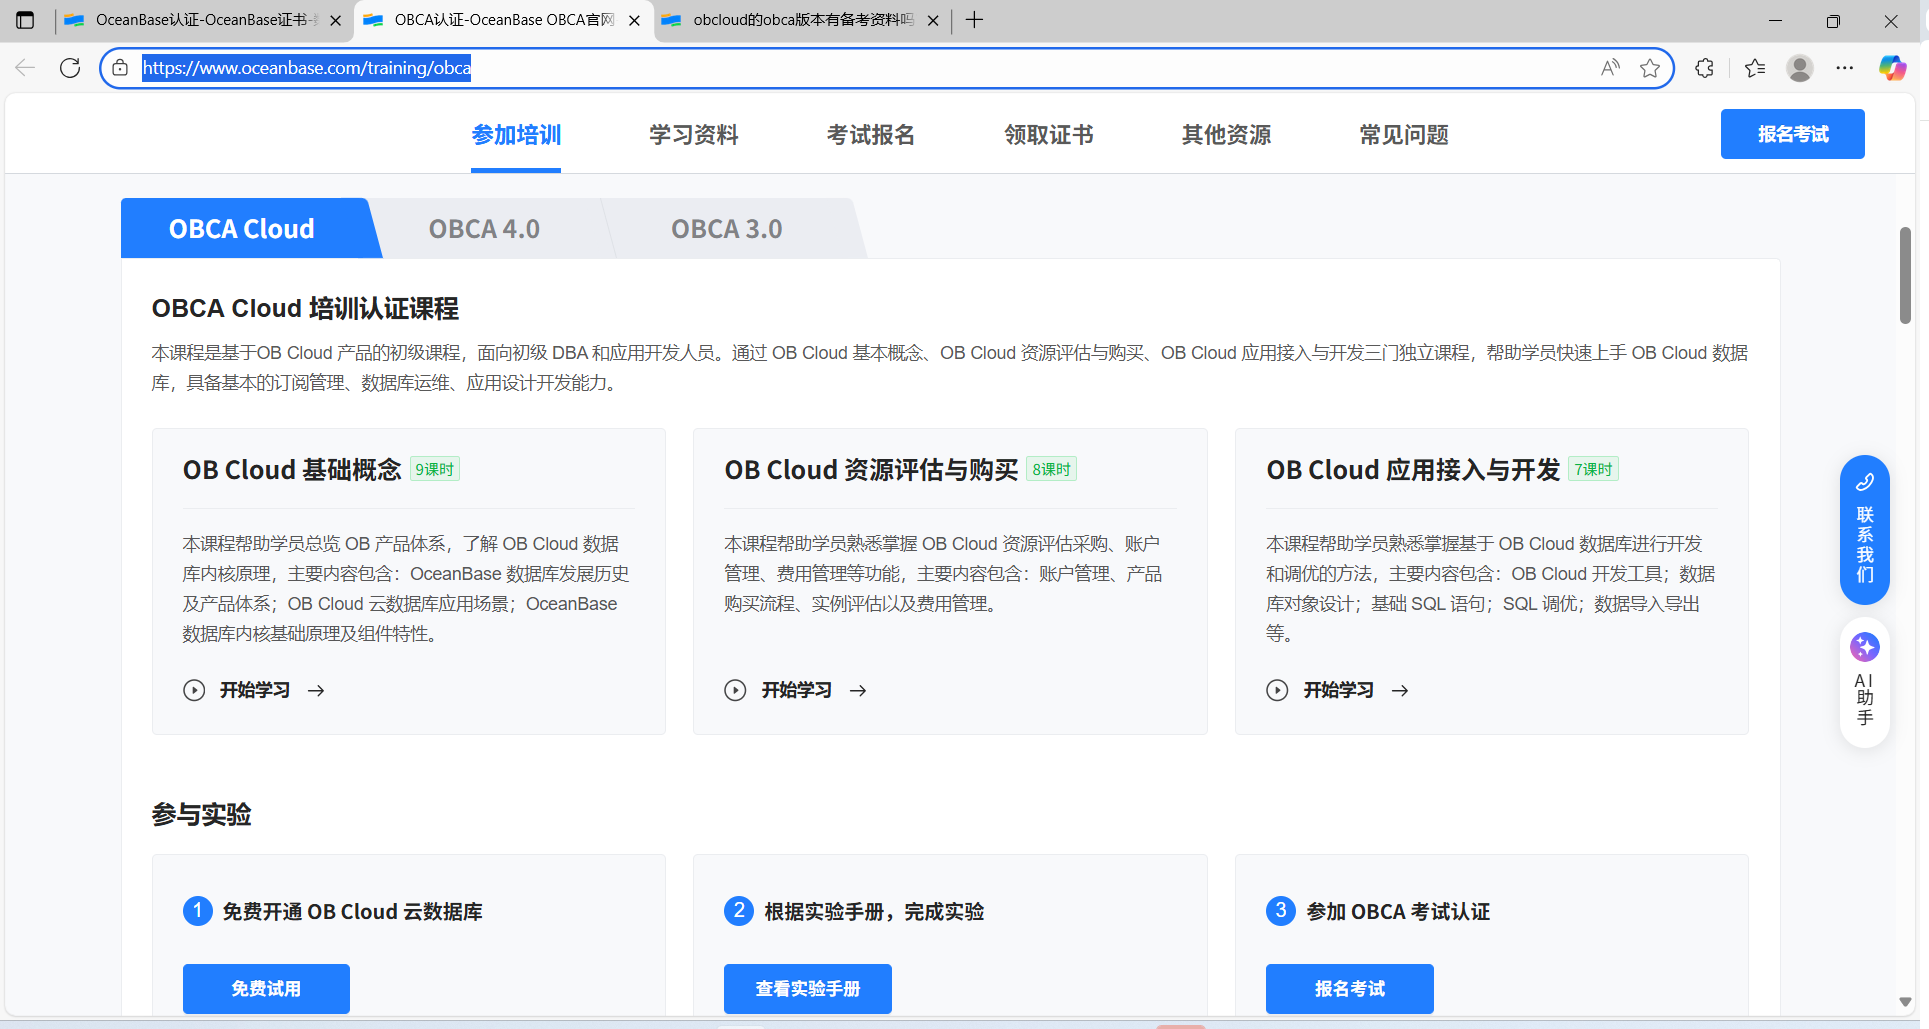The height and width of the screenshot is (1029, 1929).
Task: Close the obcloud的obca tab
Action: point(933,20)
